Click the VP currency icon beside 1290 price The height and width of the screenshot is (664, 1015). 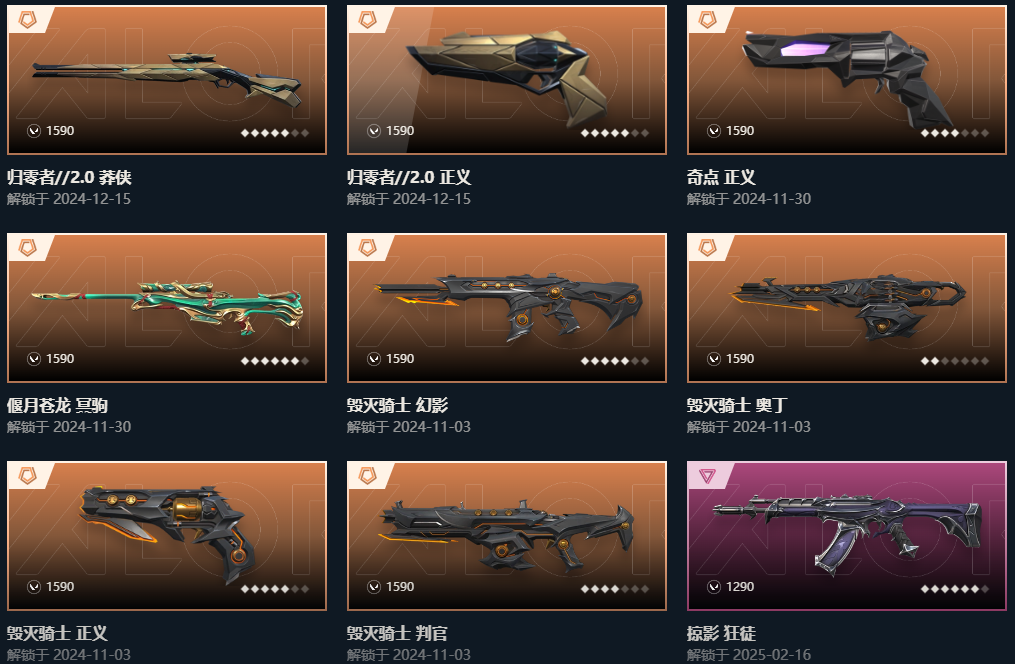[x=713, y=587]
